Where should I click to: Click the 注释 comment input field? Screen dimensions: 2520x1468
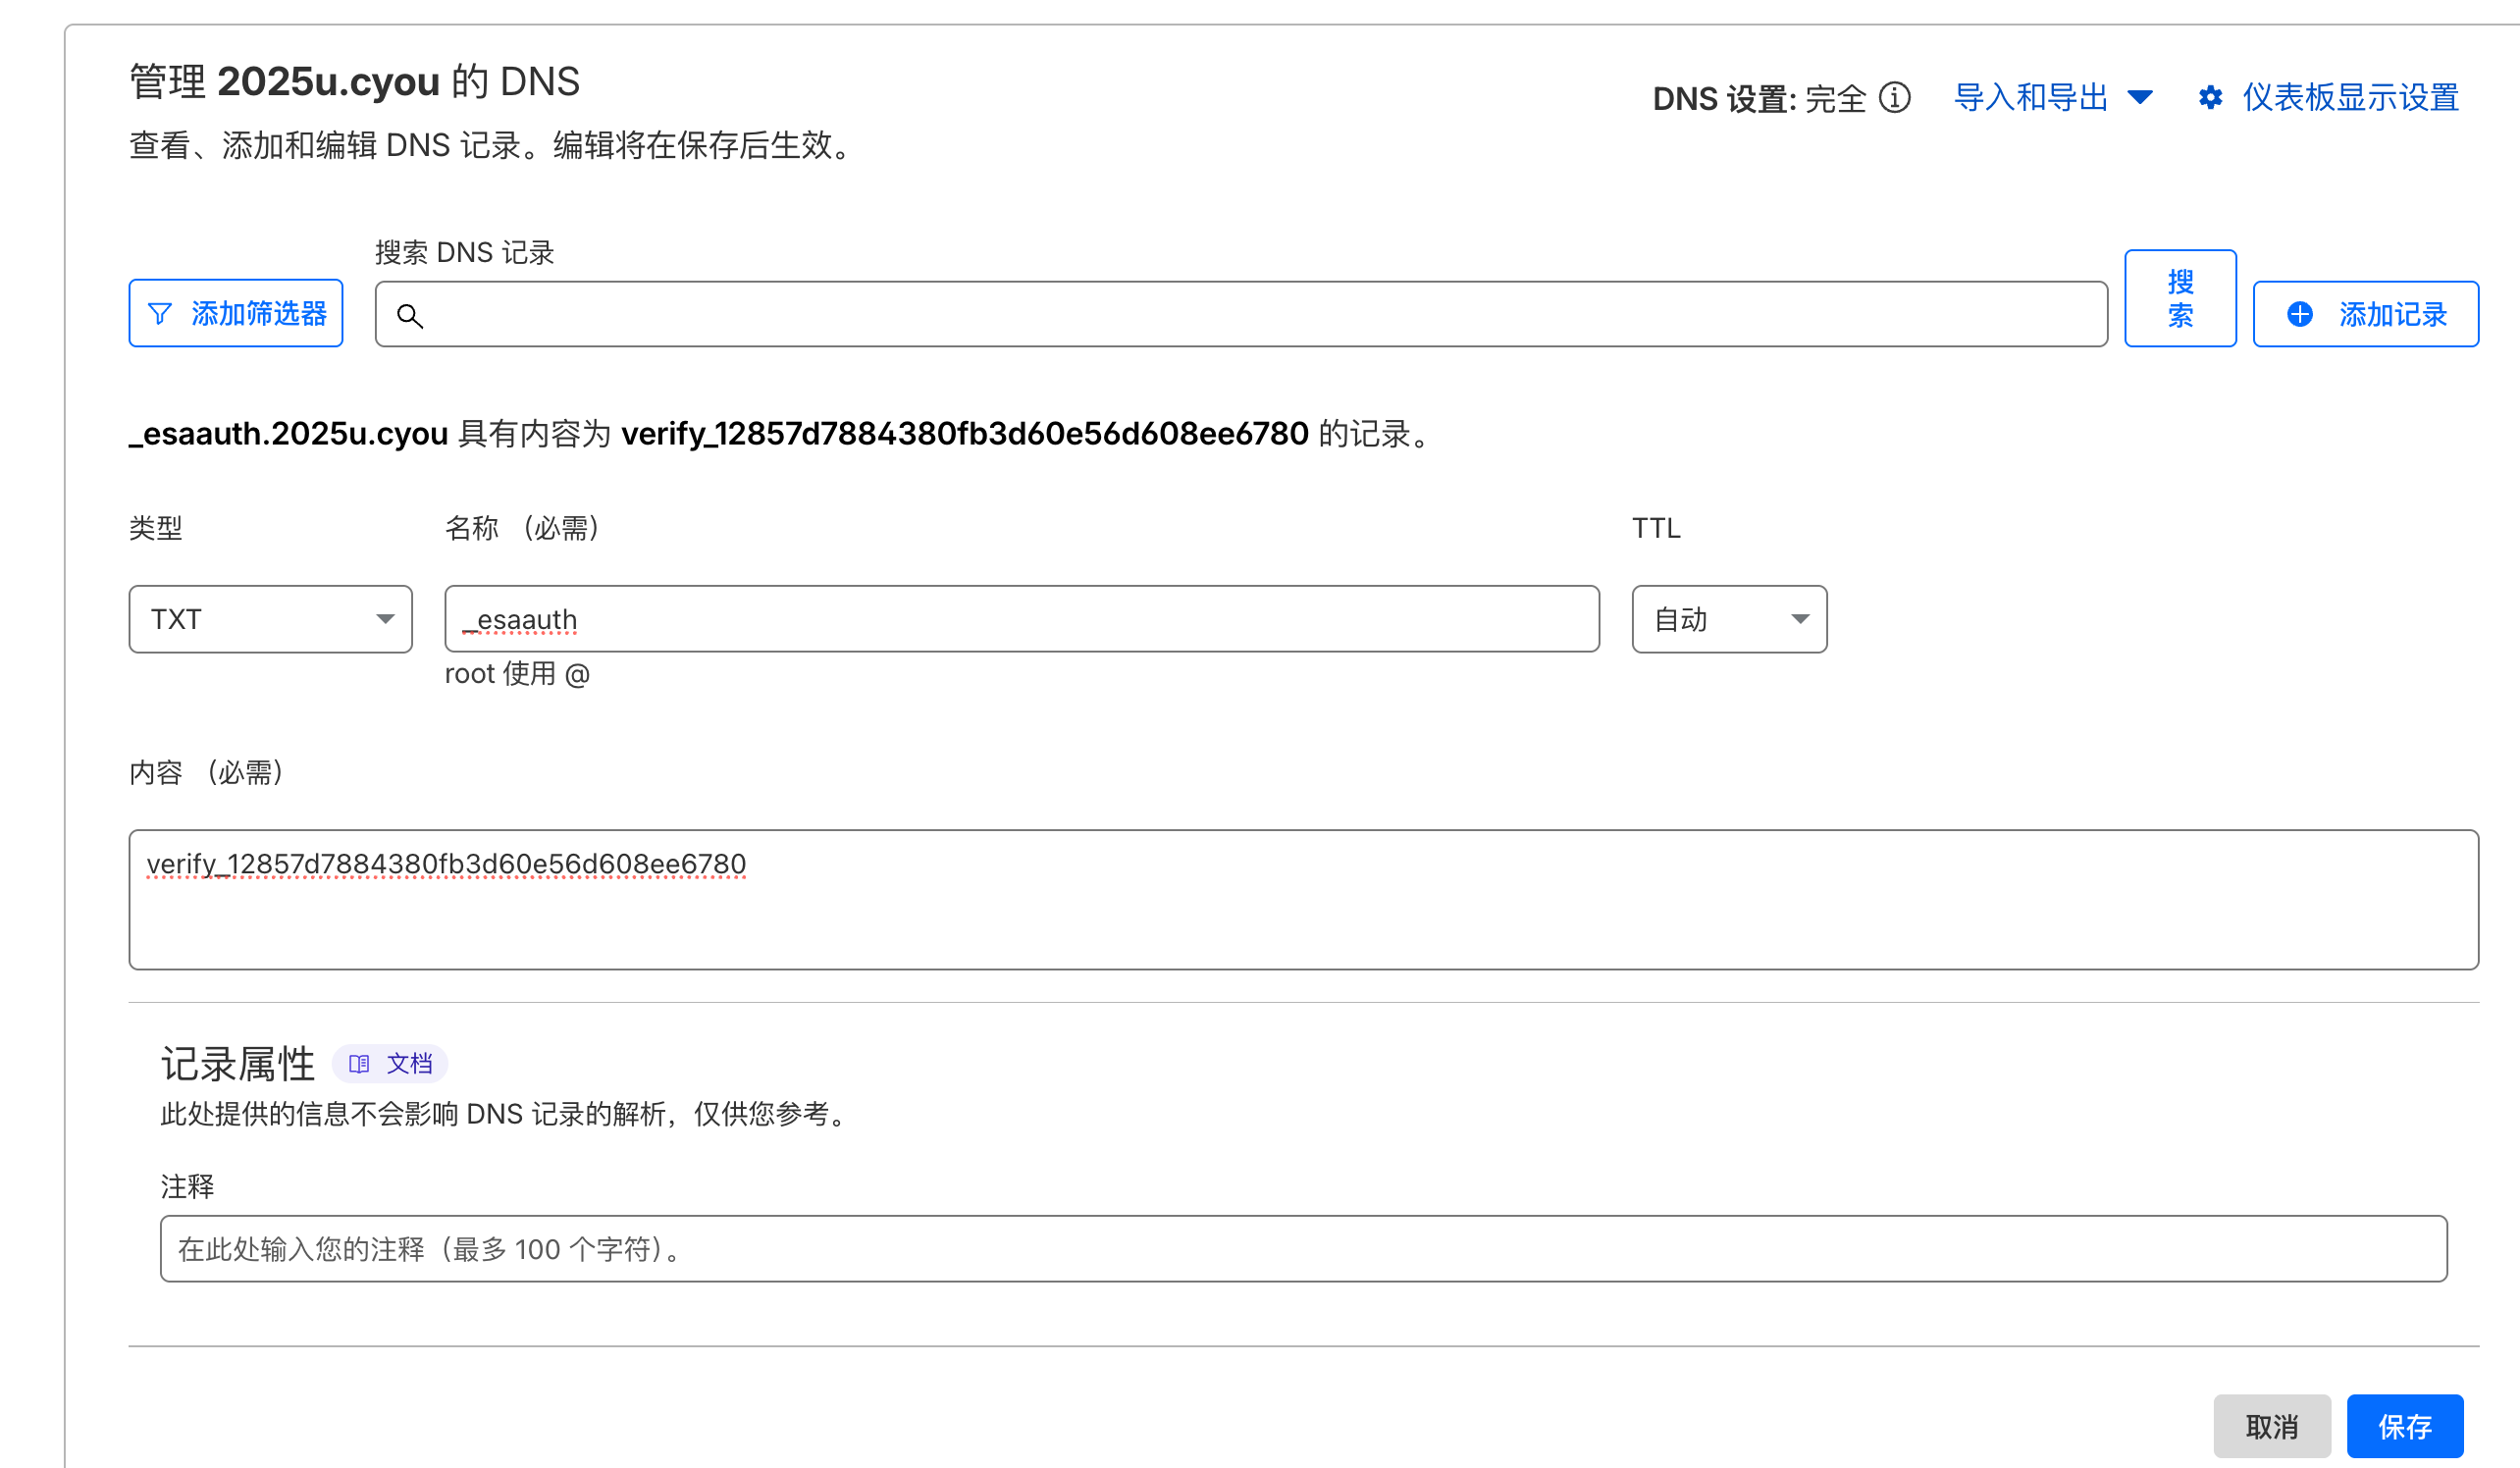(x=1302, y=1249)
